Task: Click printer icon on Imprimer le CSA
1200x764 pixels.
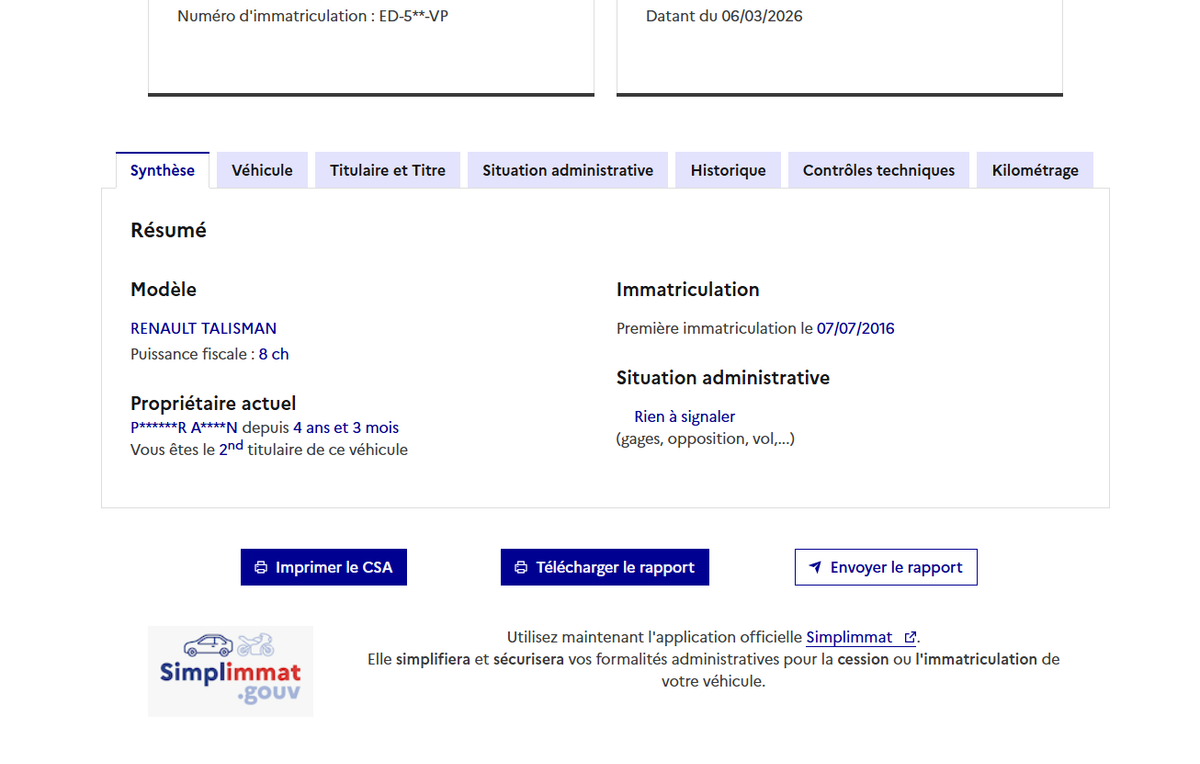Action: pos(261,567)
